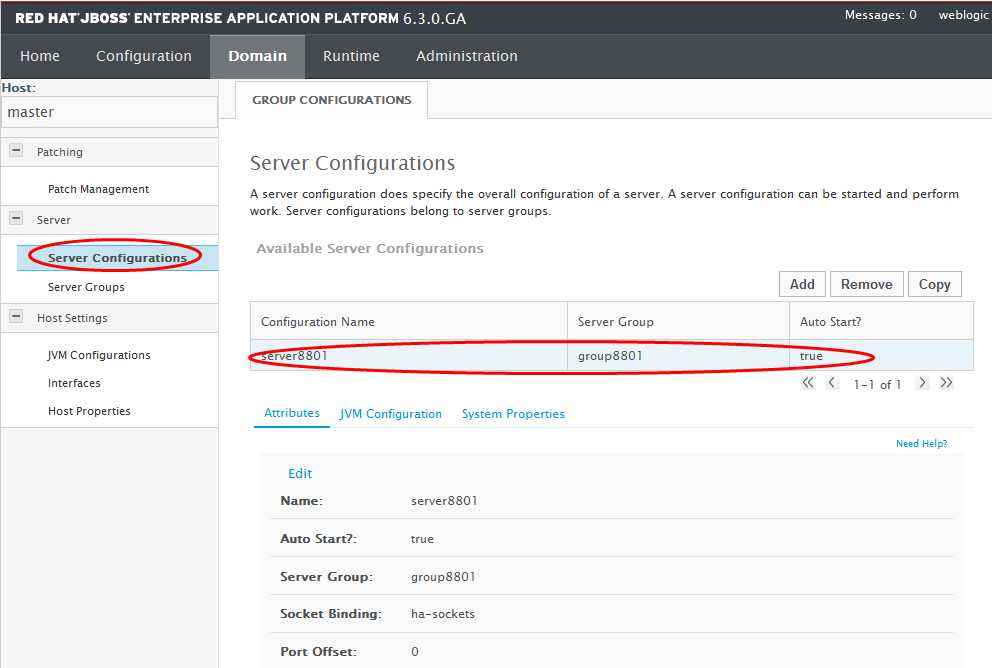Click the Port Offset value 0
Viewport: 992px width, 668px height.
[414, 652]
